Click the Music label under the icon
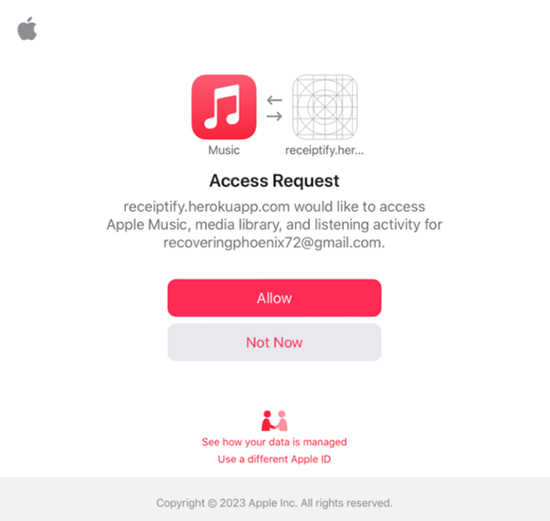The height and width of the screenshot is (521, 550). (x=224, y=150)
